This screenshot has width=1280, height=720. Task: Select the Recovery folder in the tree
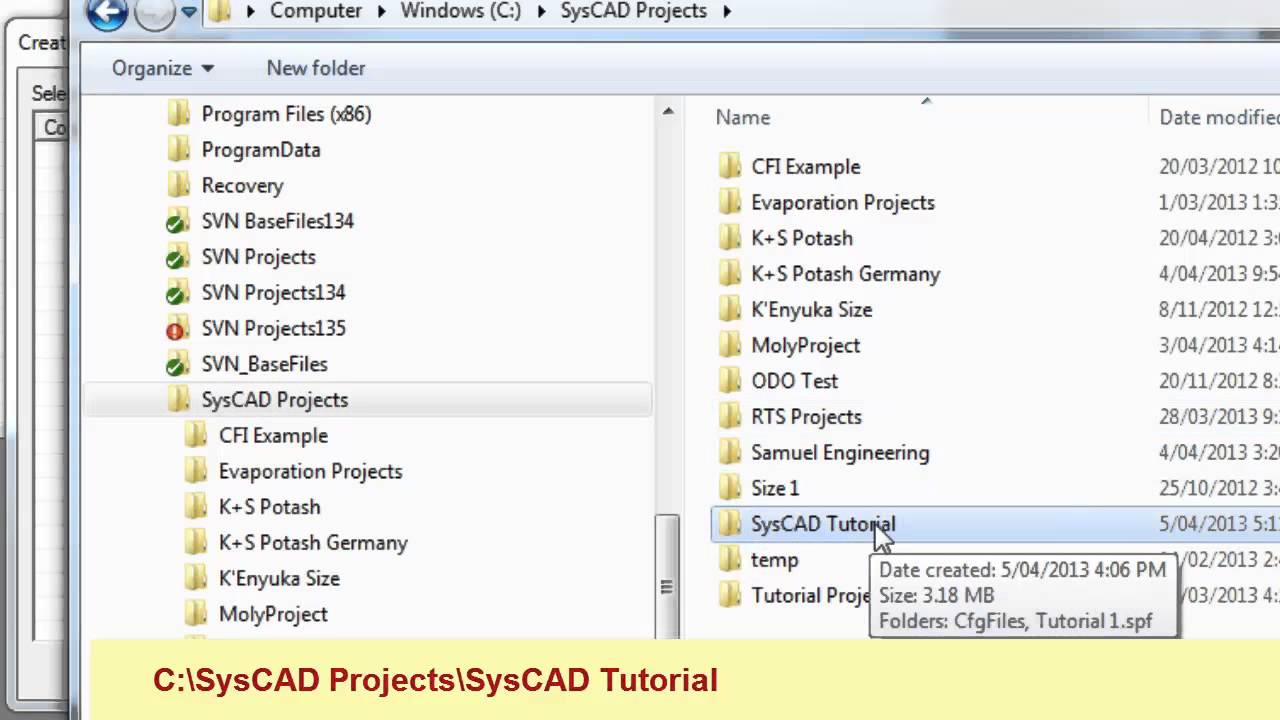[x=243, y=186]
